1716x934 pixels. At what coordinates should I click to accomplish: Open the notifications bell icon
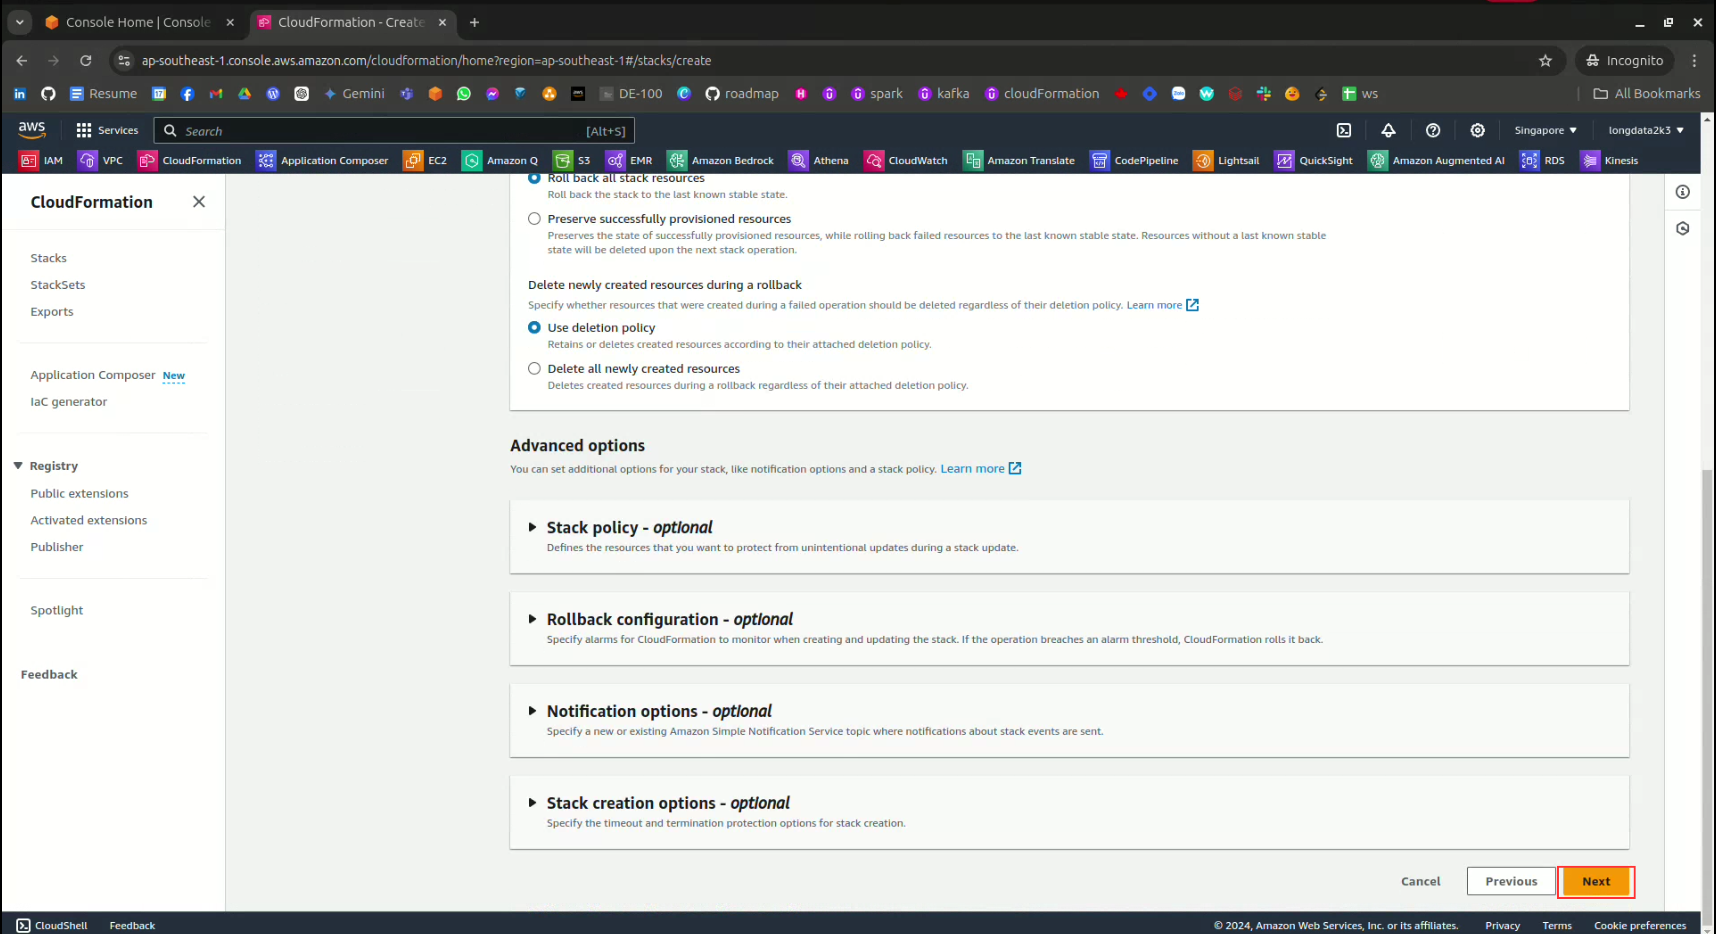1388,131
